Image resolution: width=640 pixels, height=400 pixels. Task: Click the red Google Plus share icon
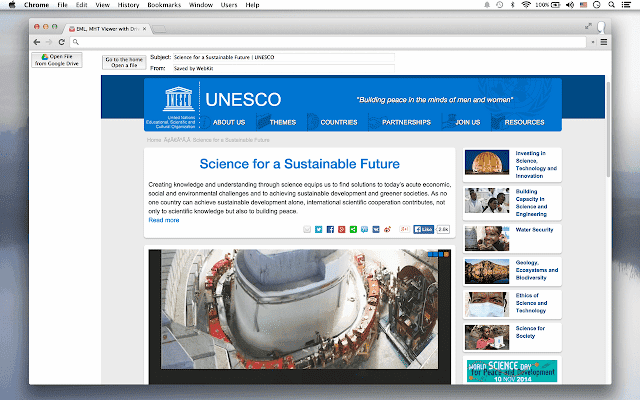pos(341,229)
